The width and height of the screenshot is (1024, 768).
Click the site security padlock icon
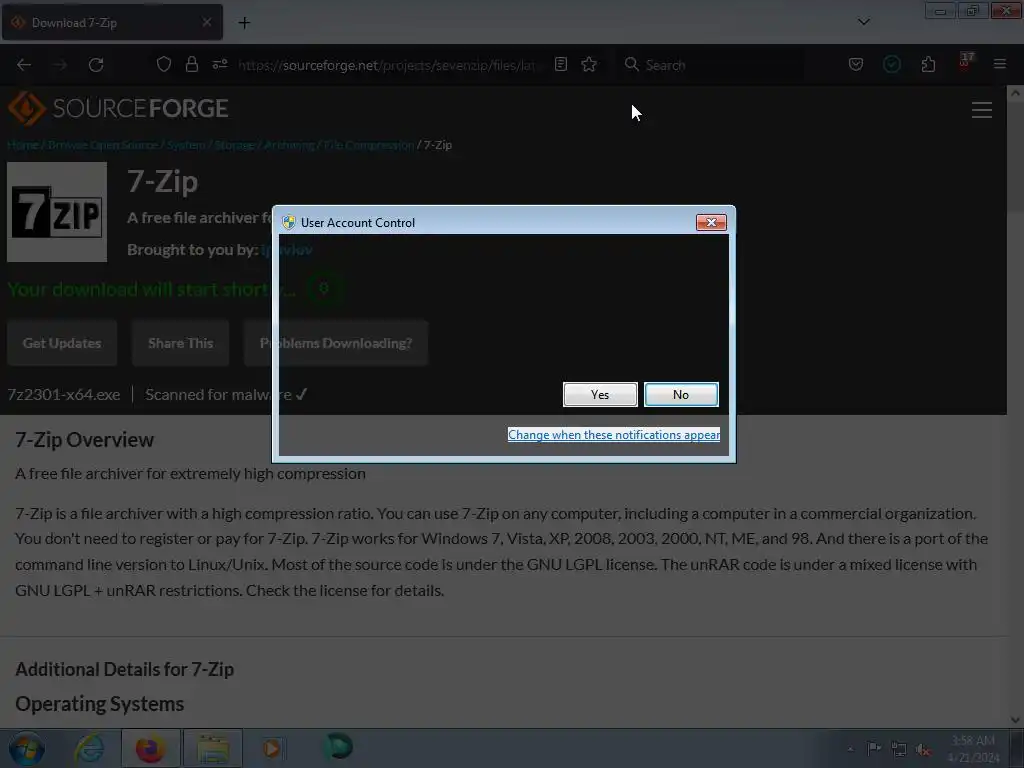191,64
